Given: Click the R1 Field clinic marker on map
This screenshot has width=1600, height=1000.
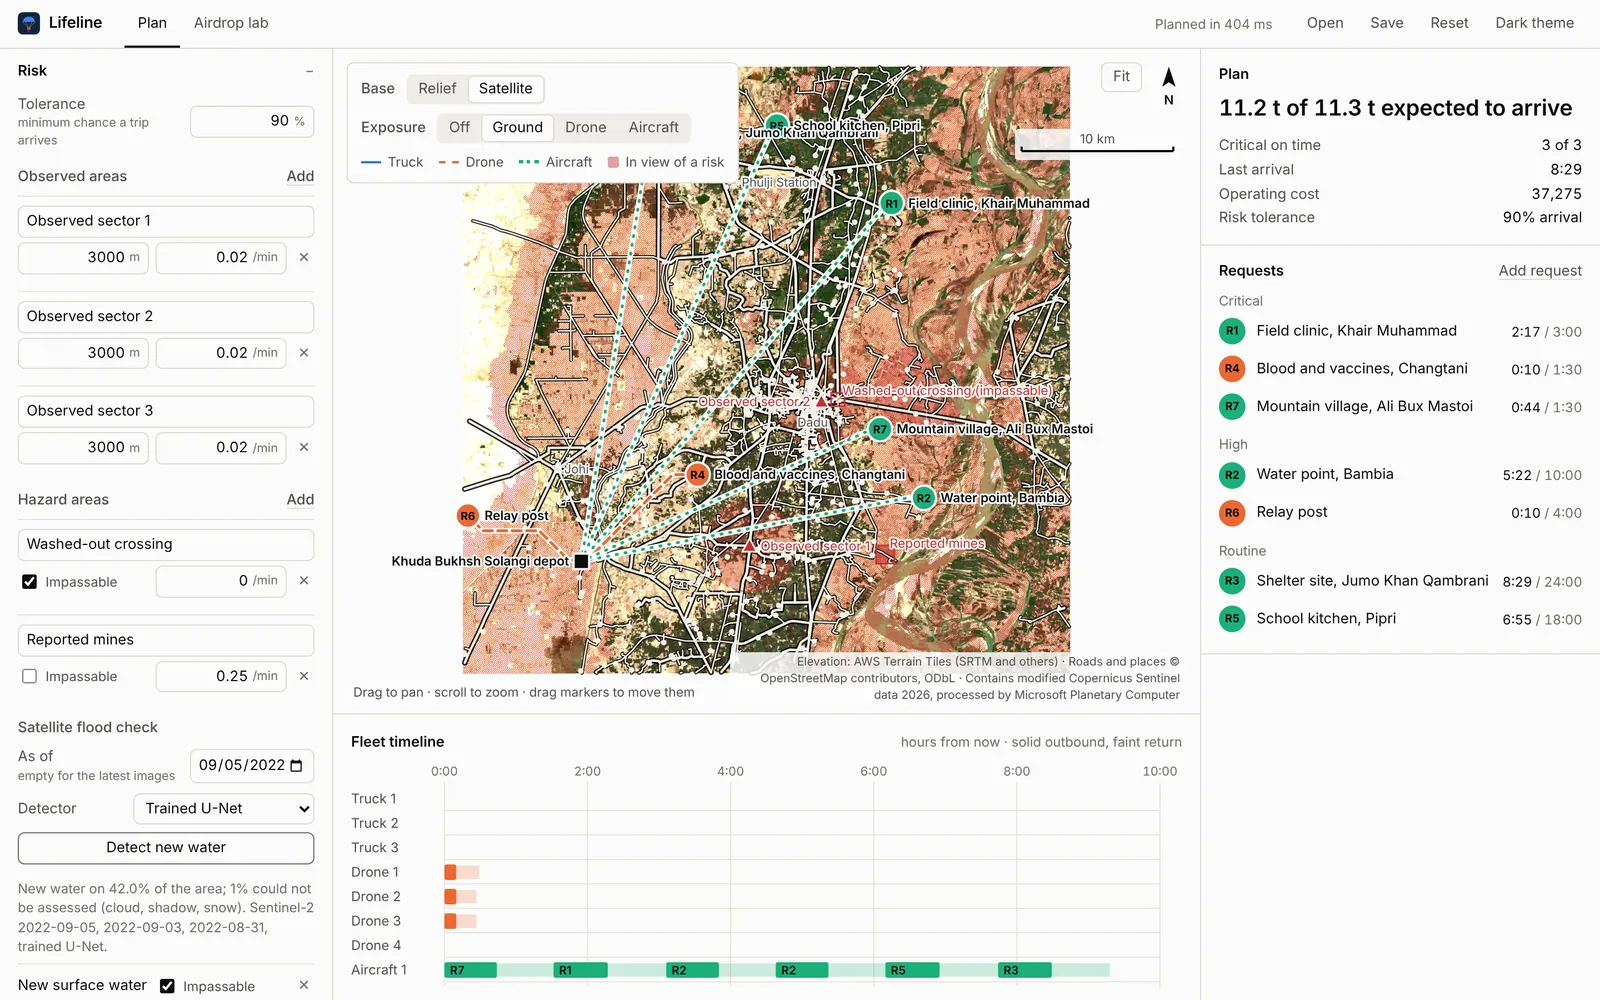Looking at the screenshot, I should point(891,204).
